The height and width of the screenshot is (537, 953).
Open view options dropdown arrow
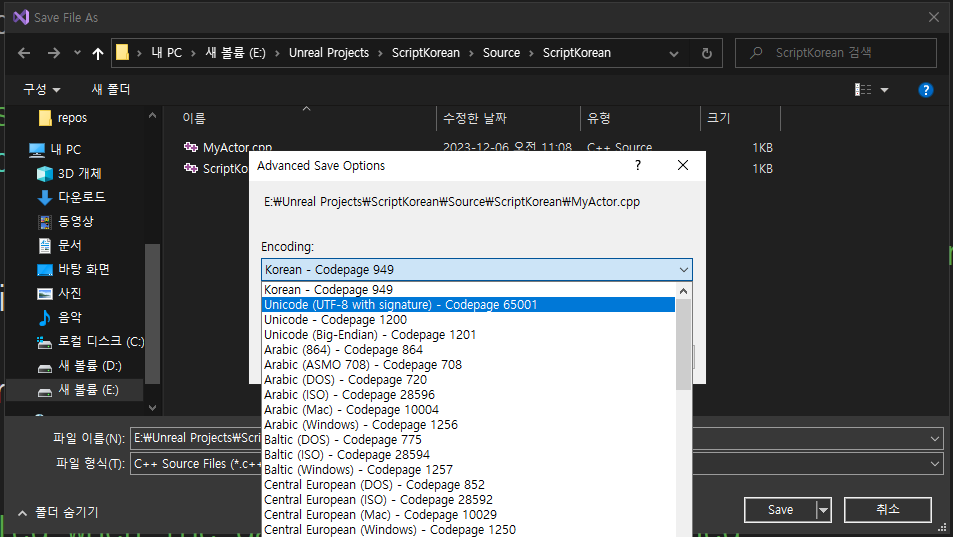[x=884, y=90]
